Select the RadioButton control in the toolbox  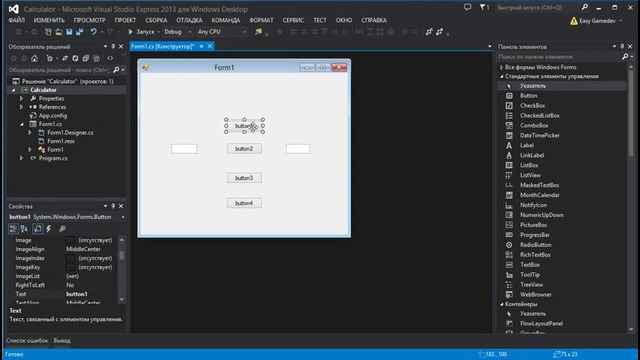[536, 245]
